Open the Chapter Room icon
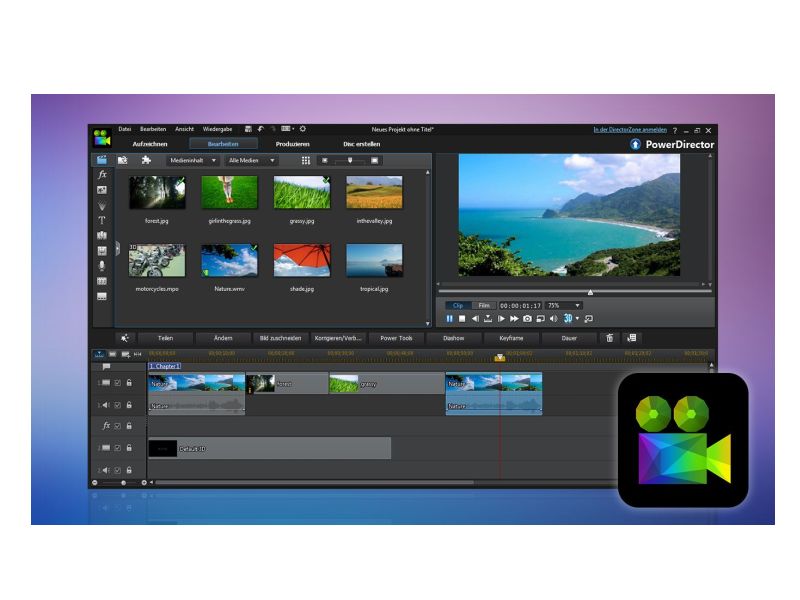The image size is (800, 600). 102,281
